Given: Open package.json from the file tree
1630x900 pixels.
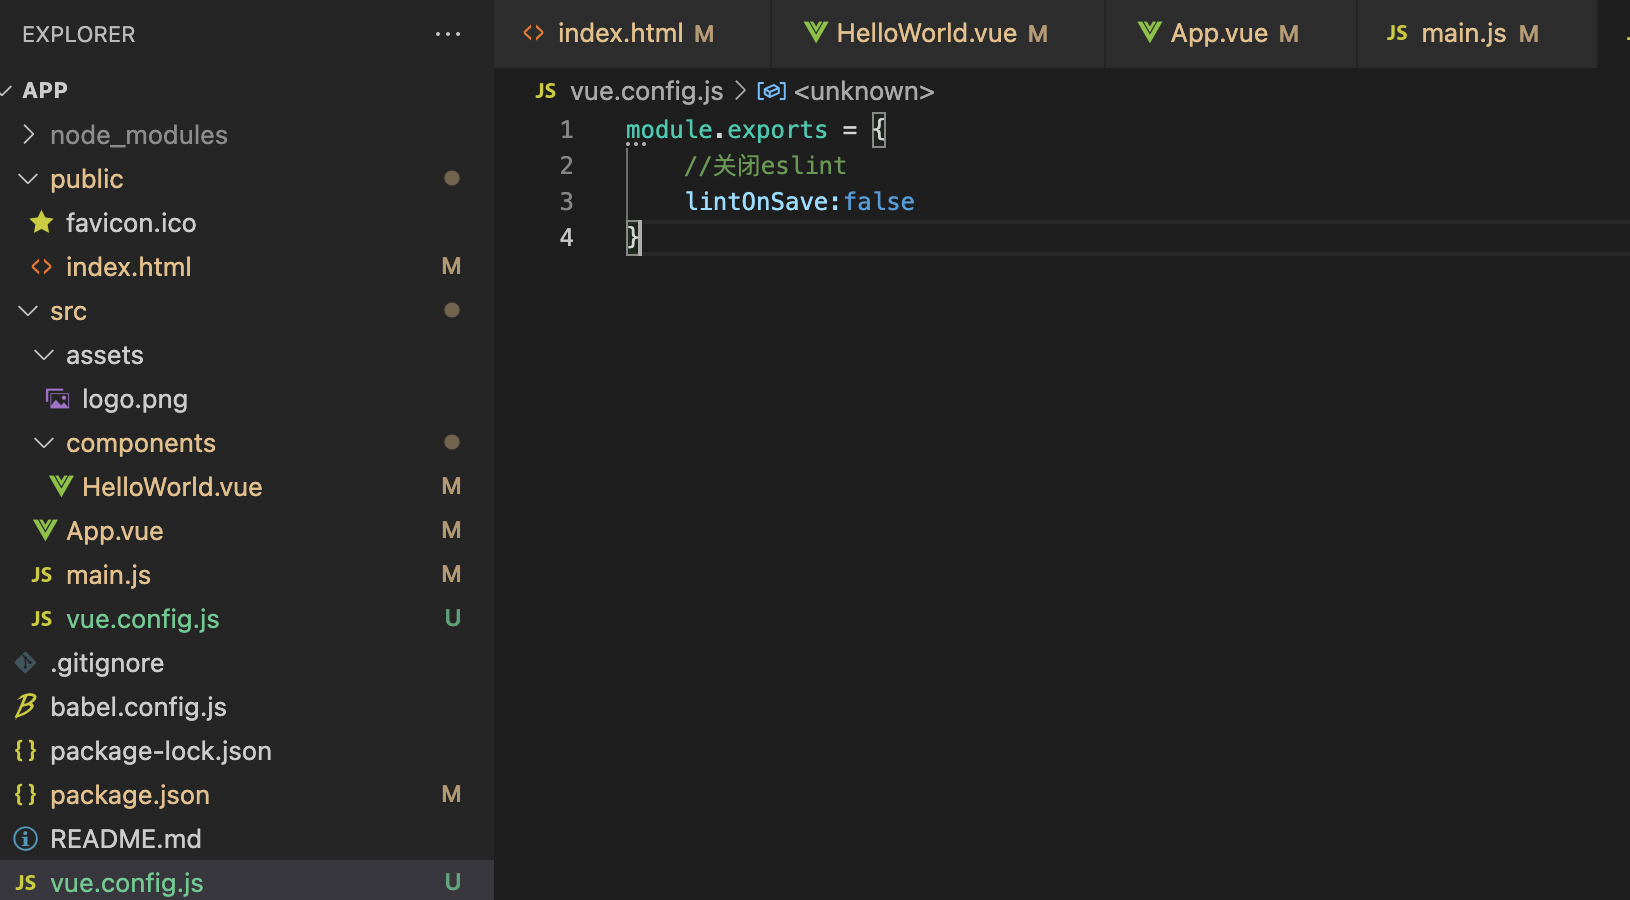Looking at the screenshot, I should 130,795.
